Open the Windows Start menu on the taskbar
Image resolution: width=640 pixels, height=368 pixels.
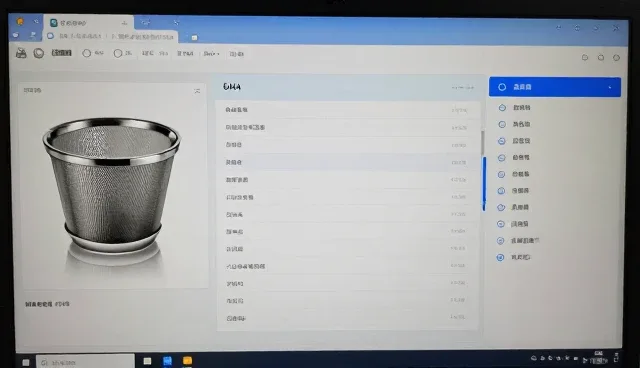coord(26,362)
